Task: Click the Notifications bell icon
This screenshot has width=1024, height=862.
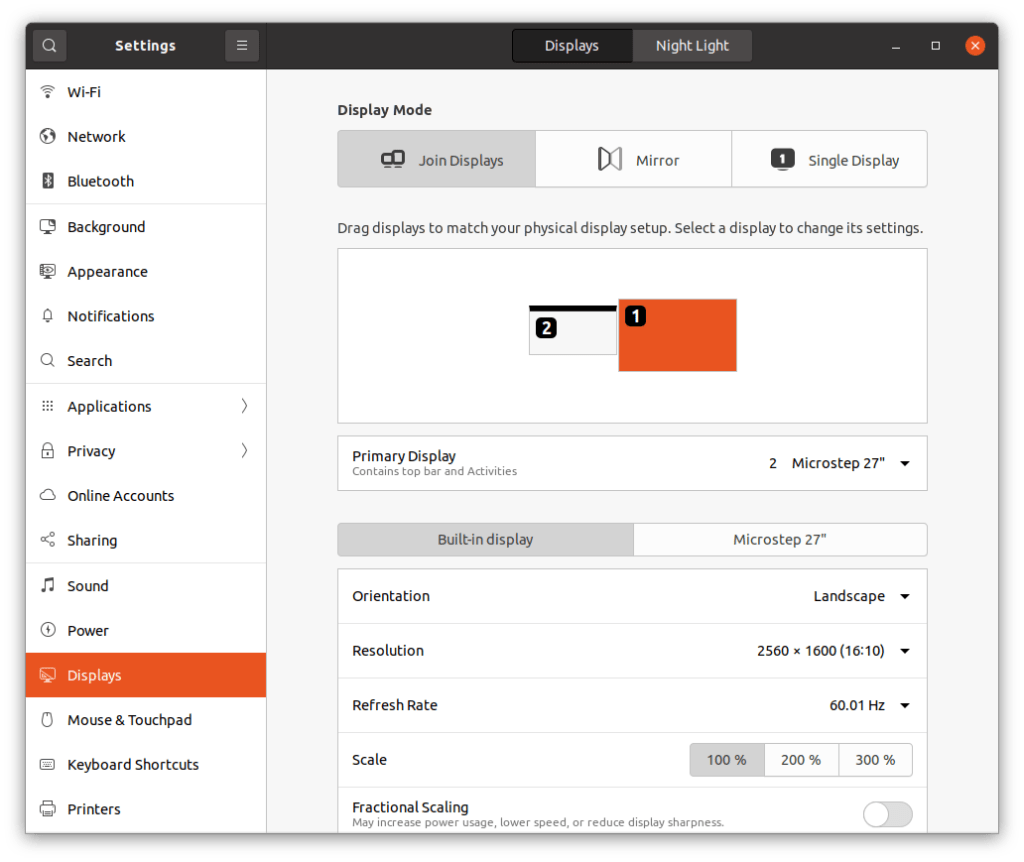Action: (x=47, y=316)
